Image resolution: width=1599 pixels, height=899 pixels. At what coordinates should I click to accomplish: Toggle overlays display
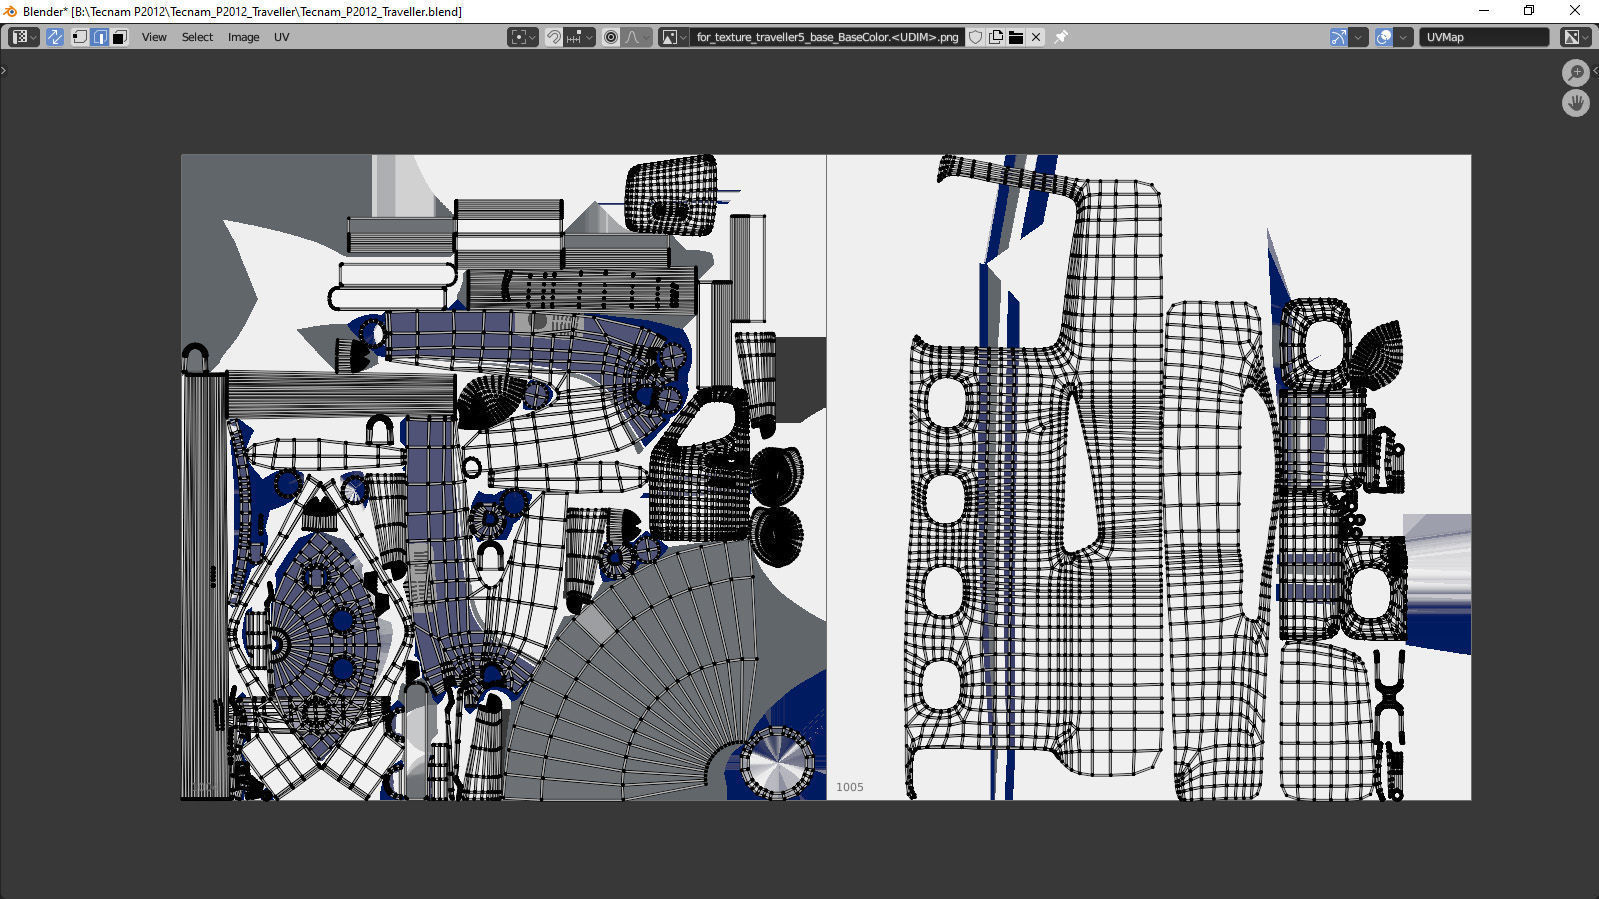pyautogui.click(x=1384, y=37)
